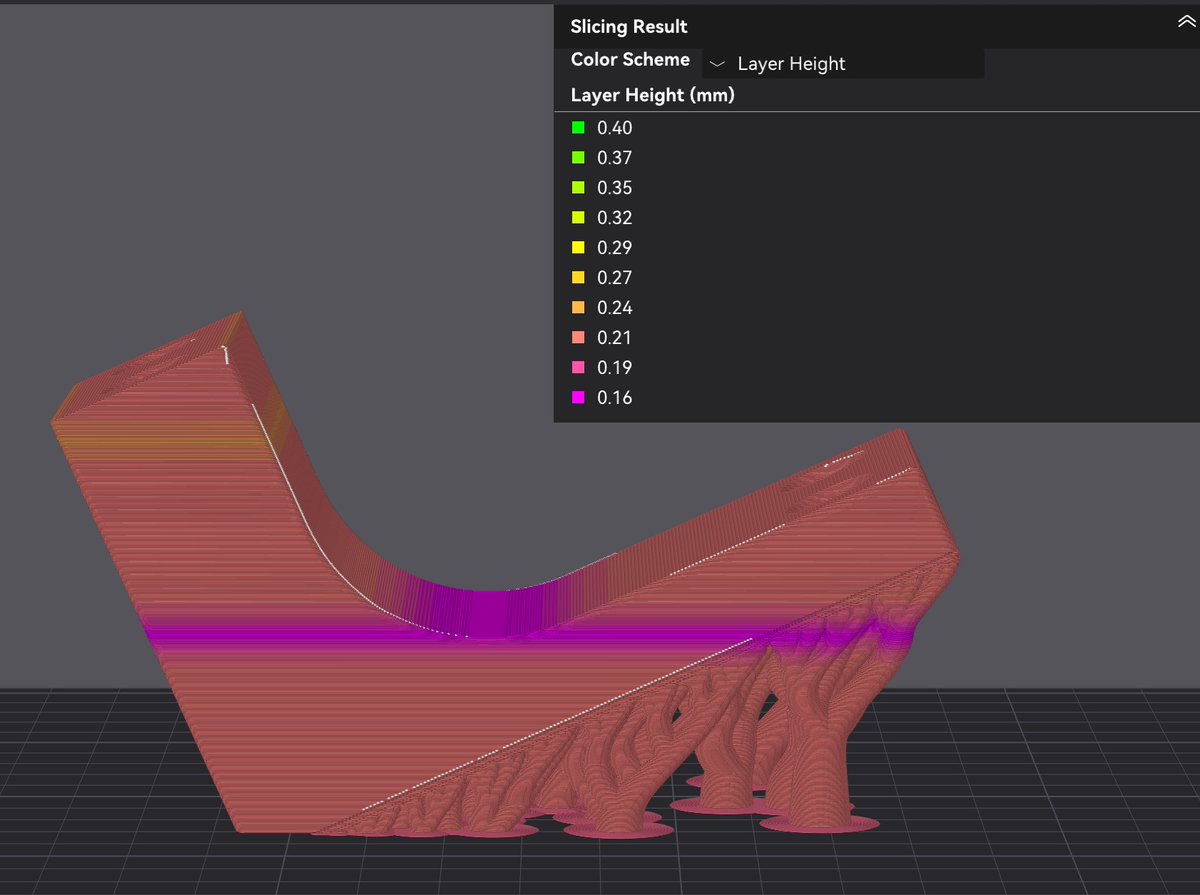Select the 0.19 value text
This screenshot has height=895, width=1200.
[614, 368]
